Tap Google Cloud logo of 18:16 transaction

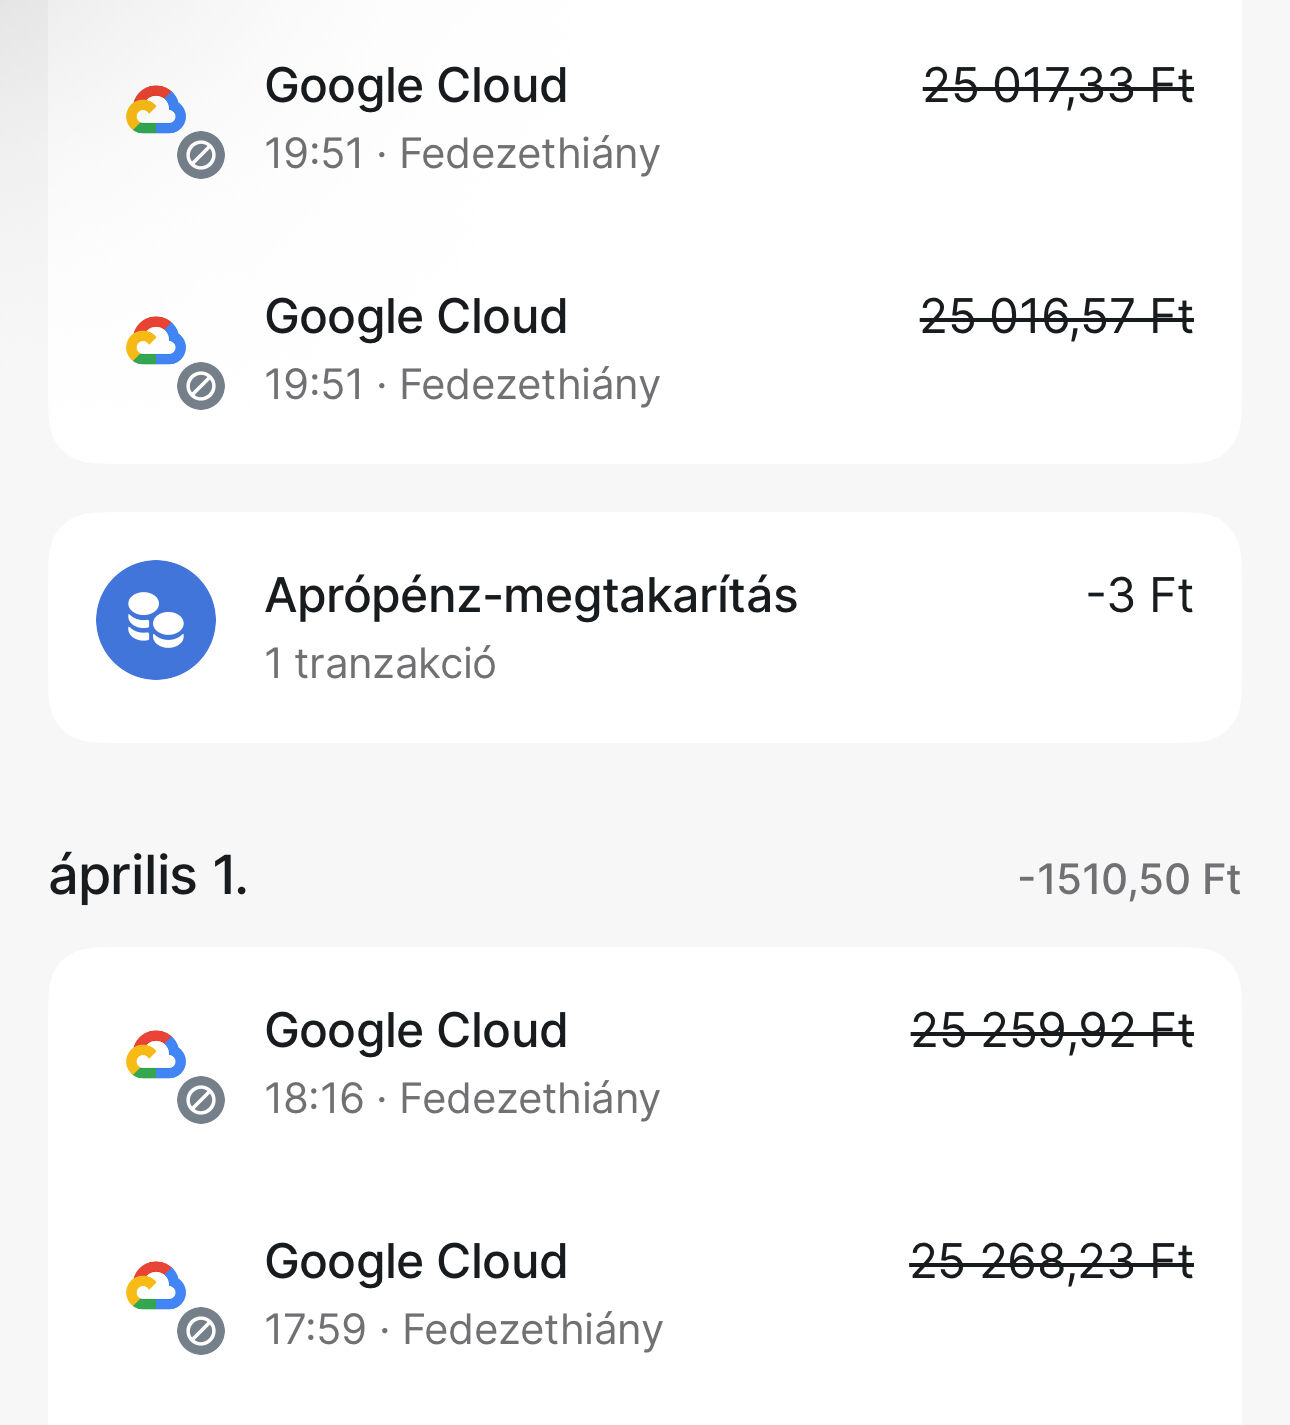156,1055
